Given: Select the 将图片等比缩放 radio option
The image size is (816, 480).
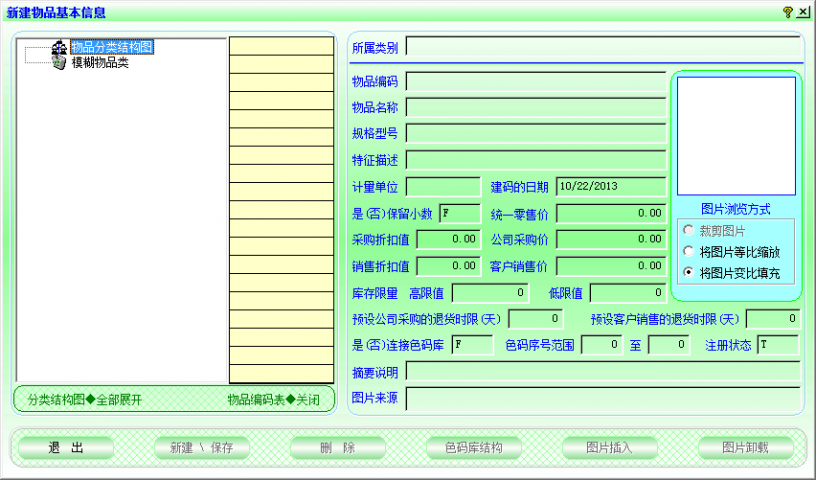Looking at the screenshot, I should tap(688, 252).
